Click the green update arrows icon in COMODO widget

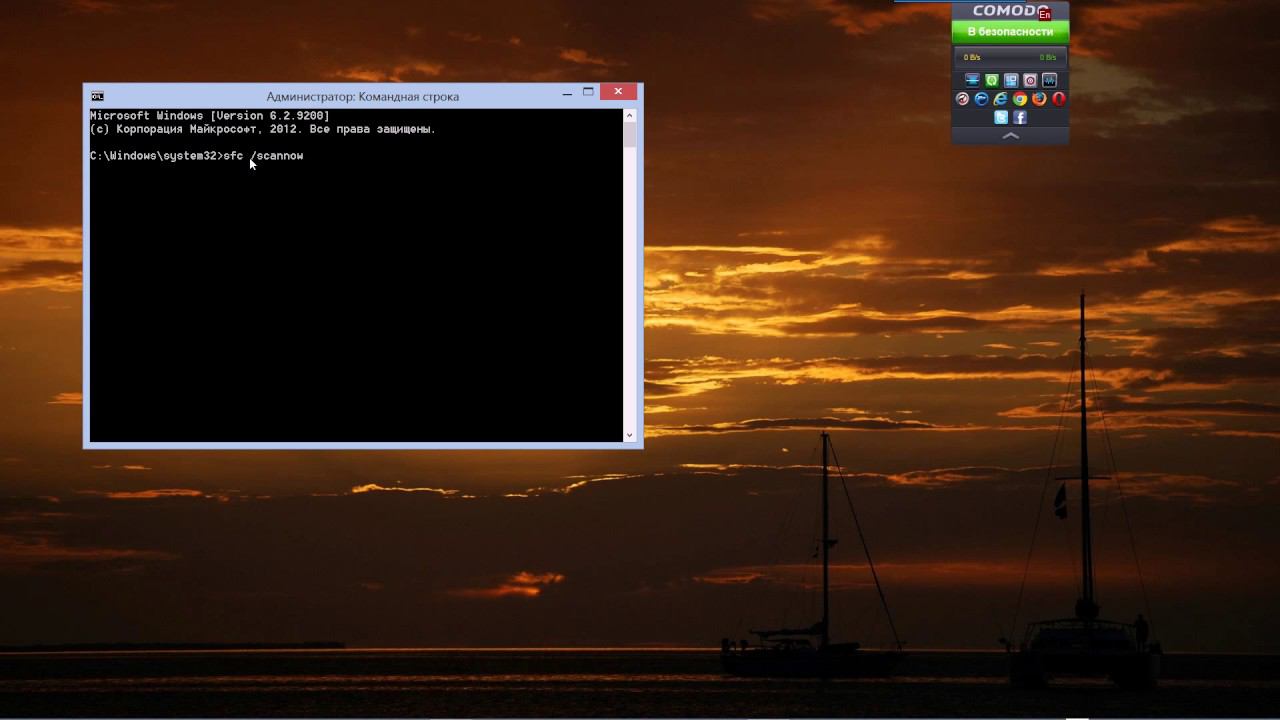click(x=991, y=80)
